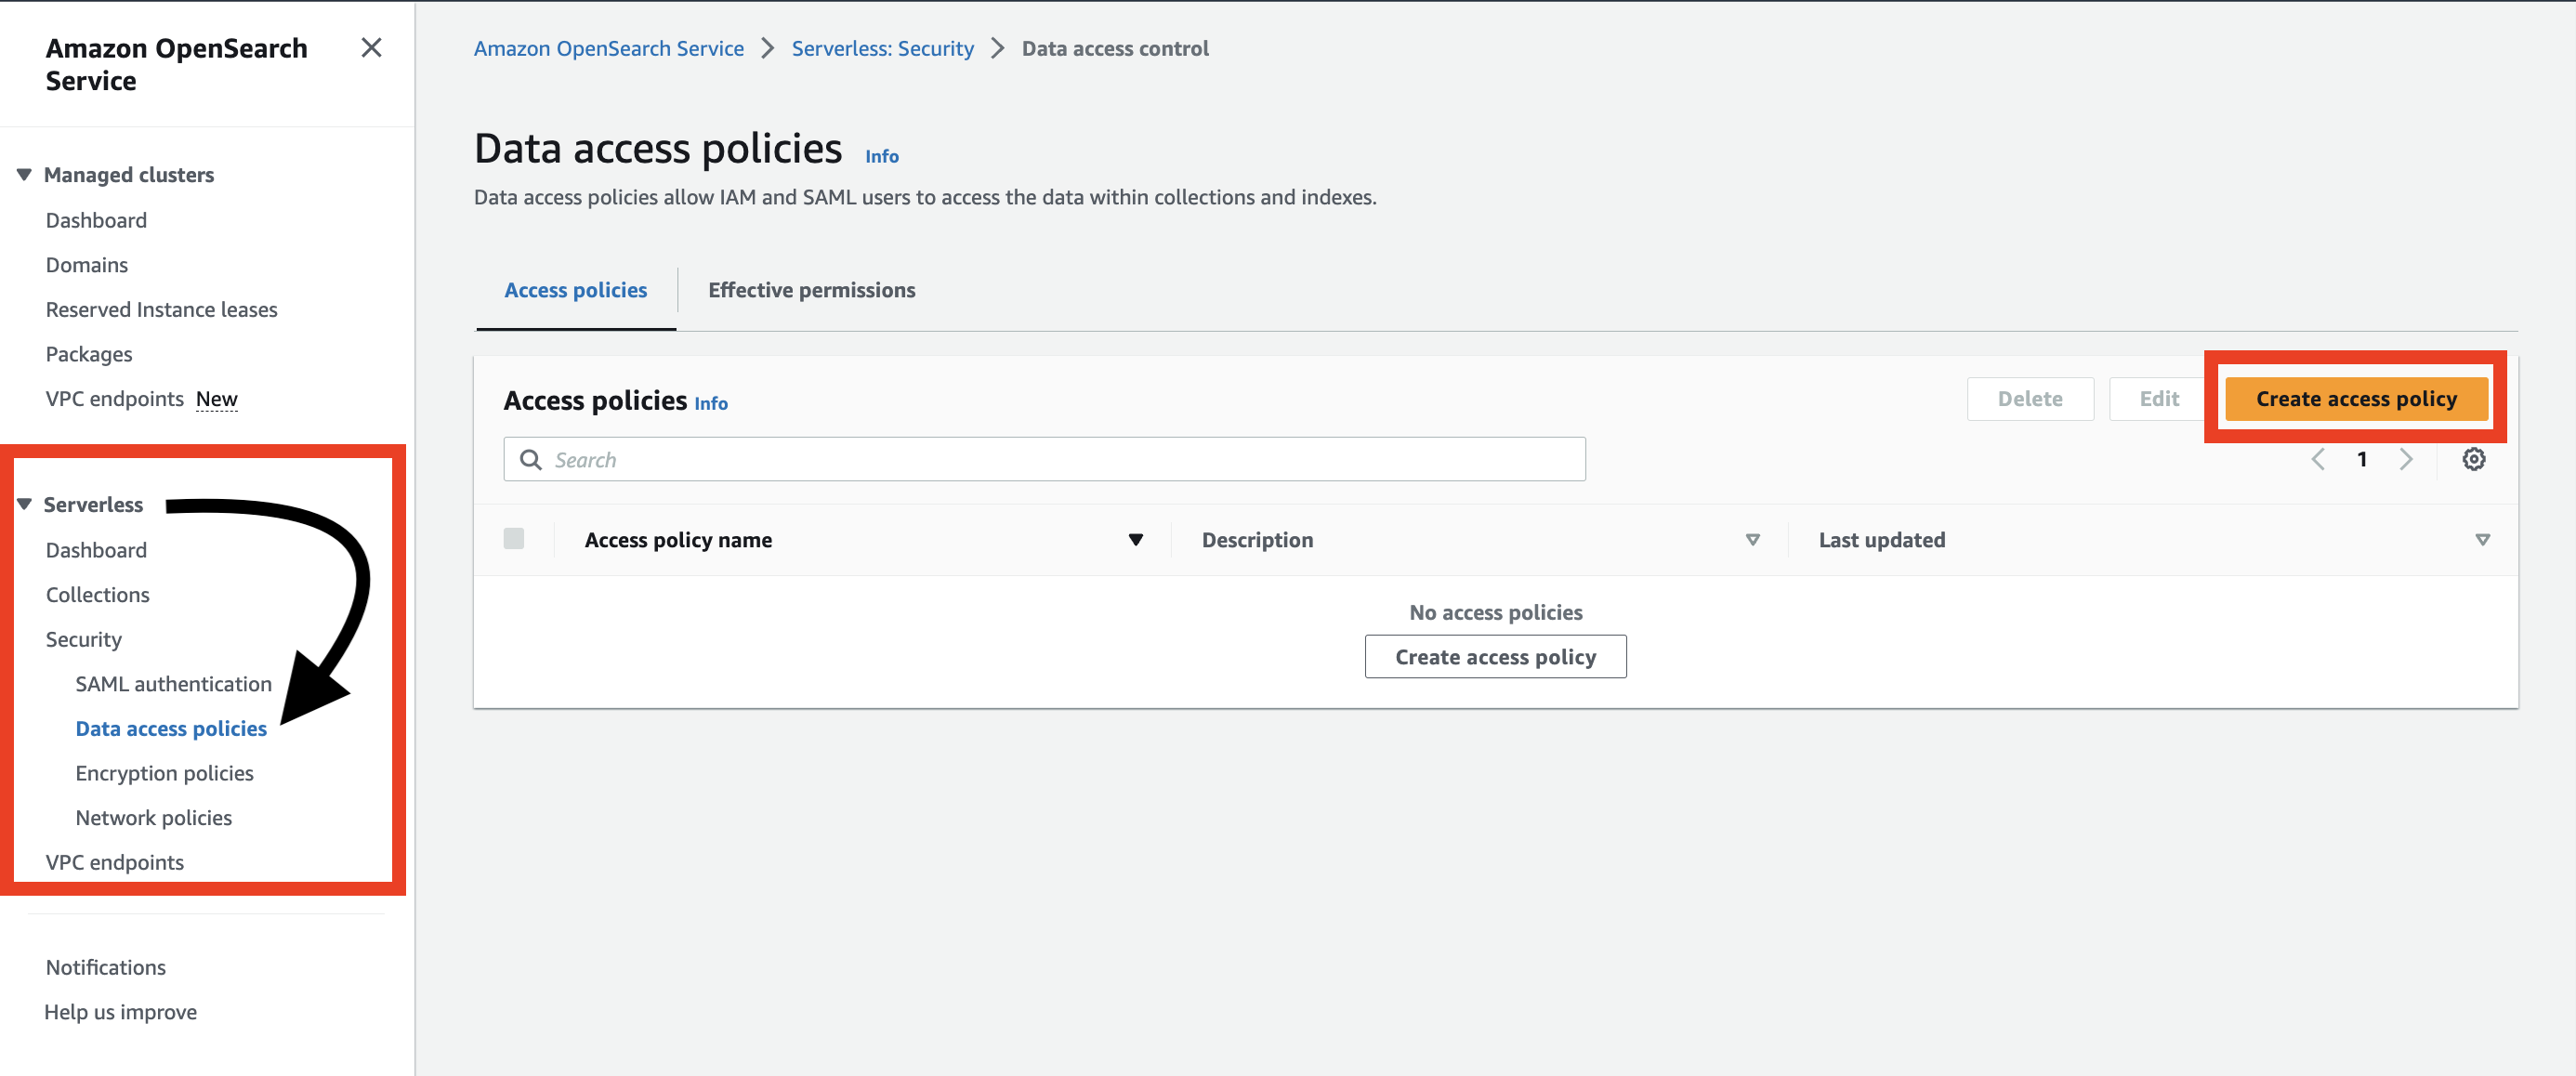The width and height of the screenshot is (2576, 1076).
Task: Open Encryption policies in sidebar
Action: point(164,773)
